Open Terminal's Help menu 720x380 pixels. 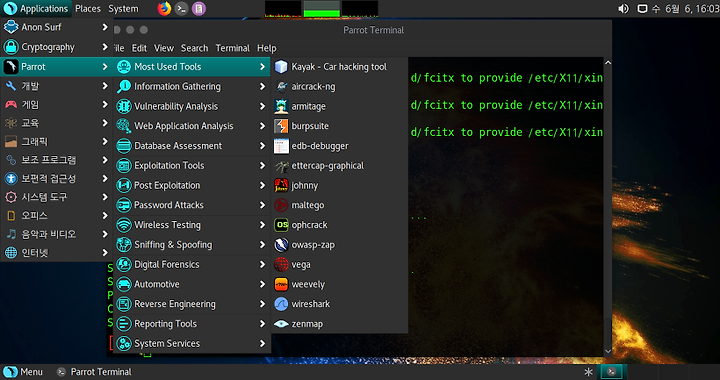266,48
